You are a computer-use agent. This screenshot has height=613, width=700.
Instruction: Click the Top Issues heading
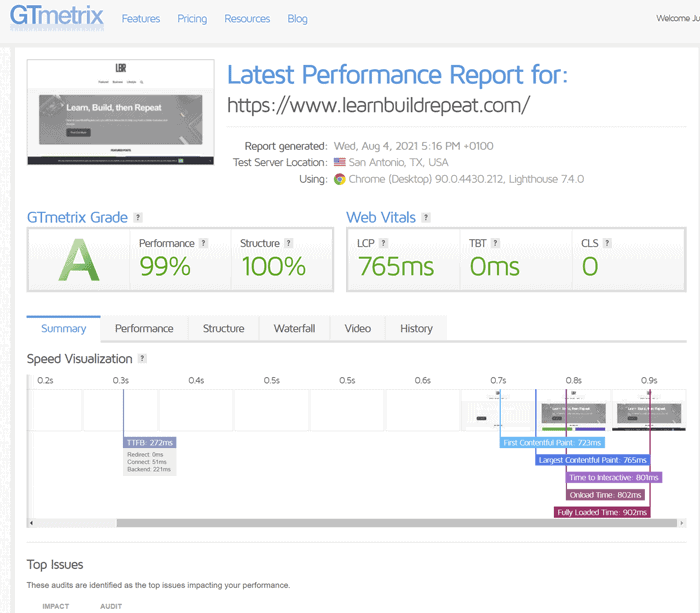pyautogui.click(x=55, y=565)
